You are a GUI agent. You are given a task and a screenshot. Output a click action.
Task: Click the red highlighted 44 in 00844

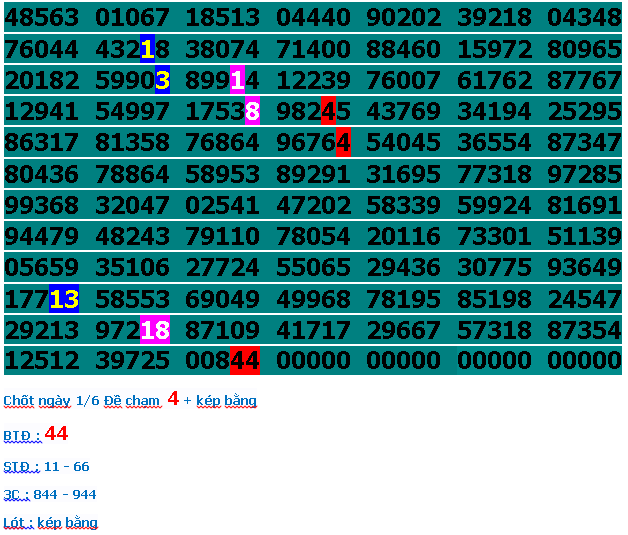point(245,361)
